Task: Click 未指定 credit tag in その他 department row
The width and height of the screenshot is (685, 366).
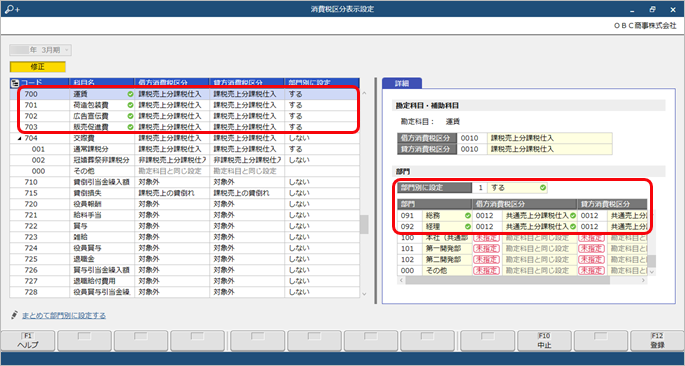Action: tap(592, 271)
